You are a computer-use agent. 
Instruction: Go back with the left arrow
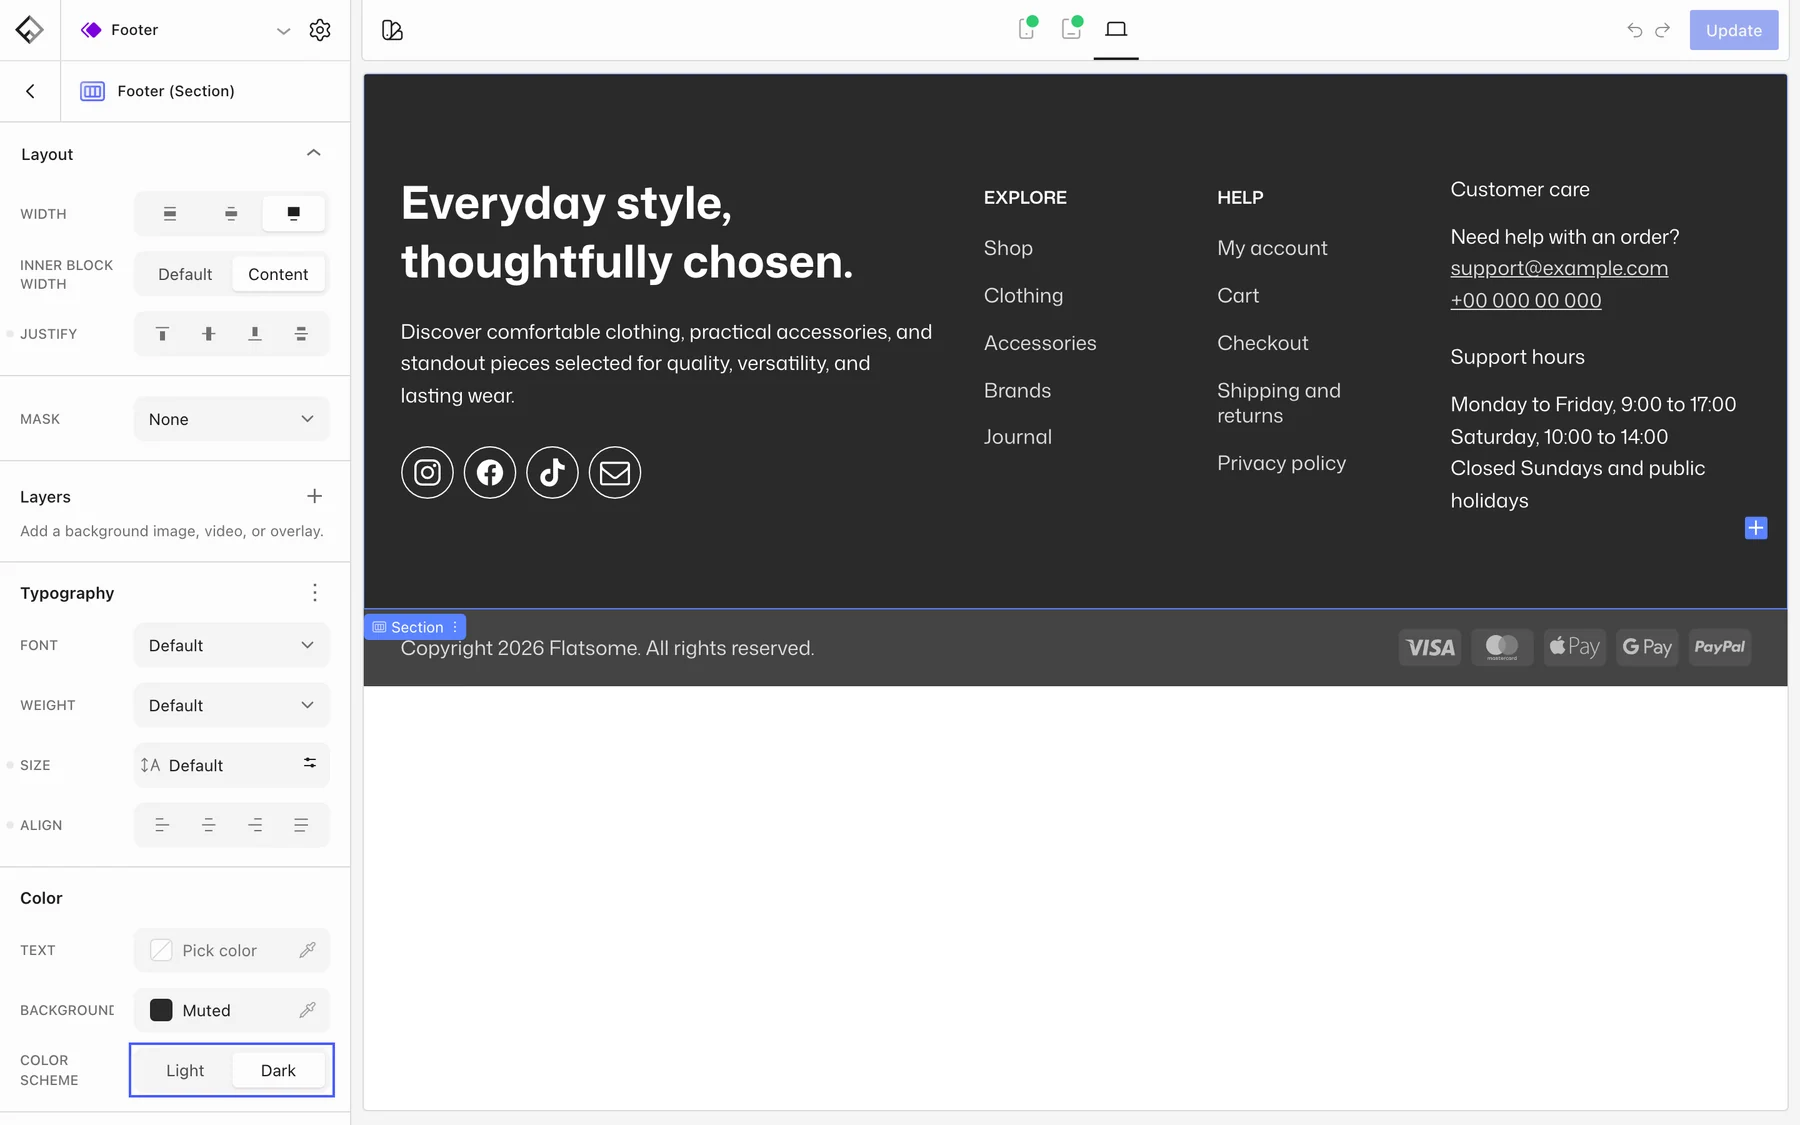(x=30, y=91)
